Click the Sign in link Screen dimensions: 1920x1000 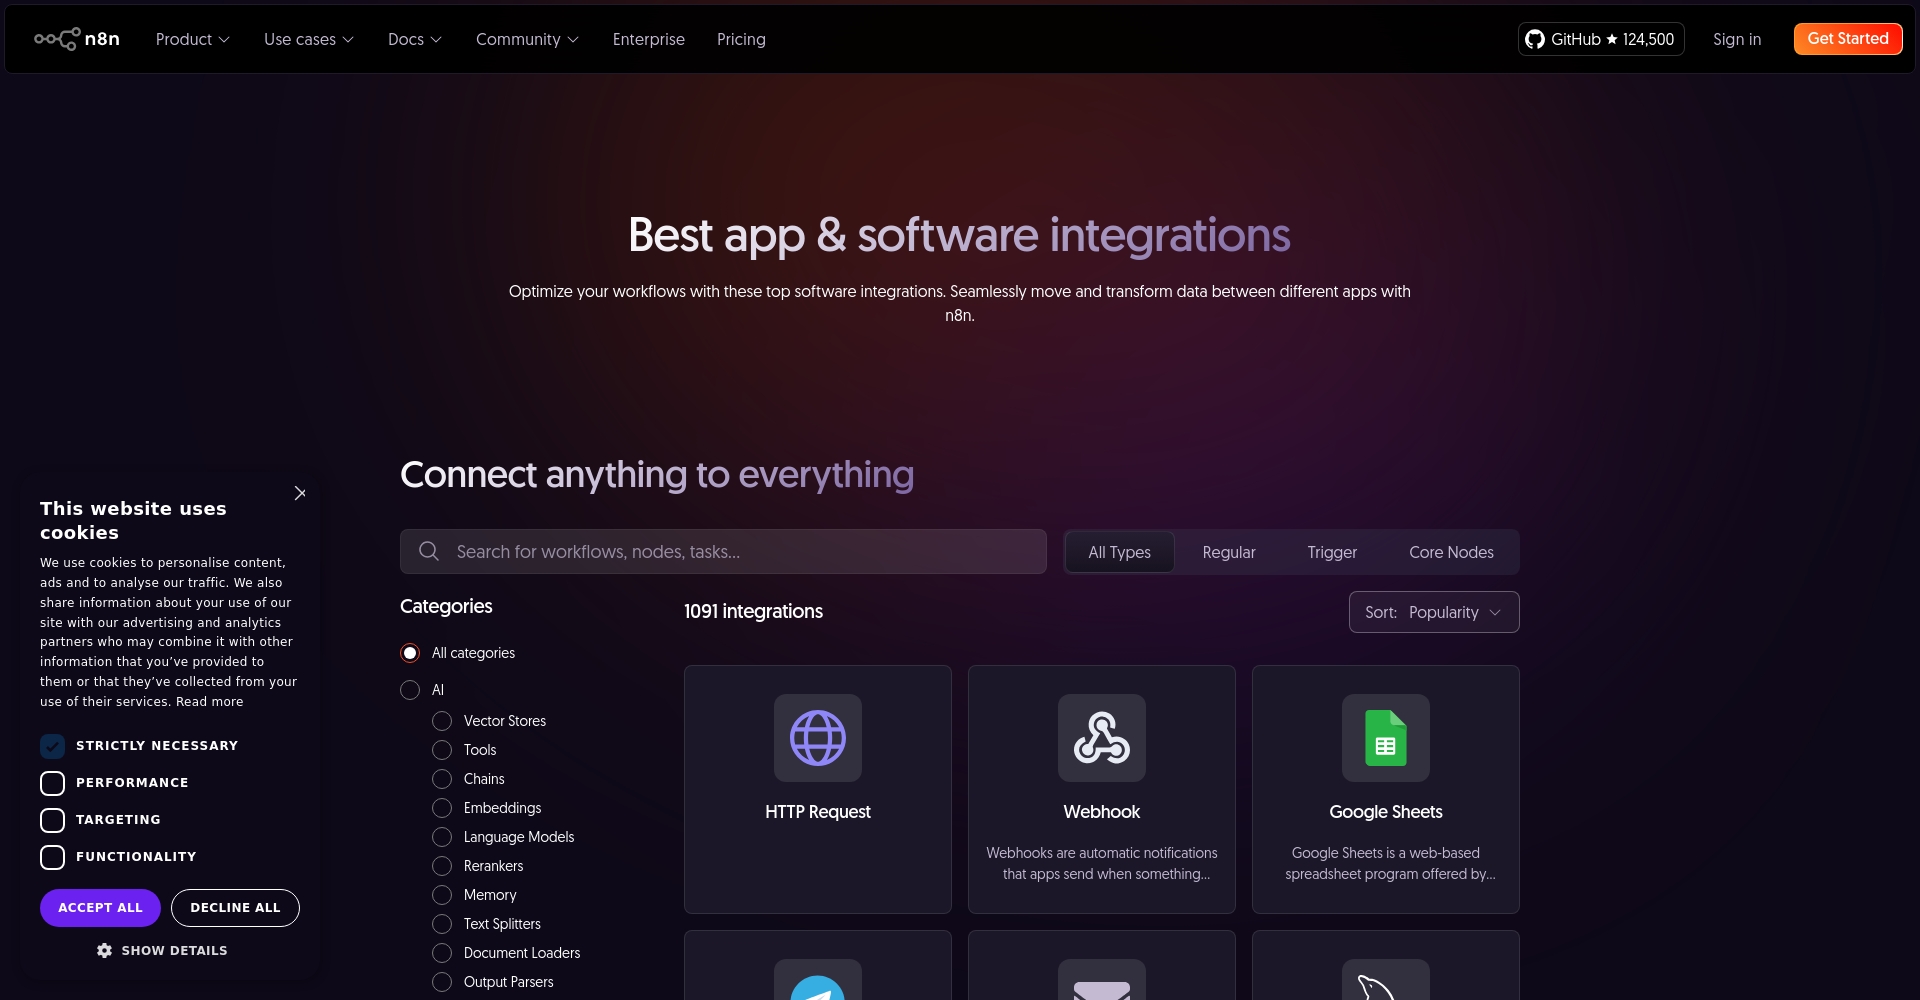click(1737, 39)
